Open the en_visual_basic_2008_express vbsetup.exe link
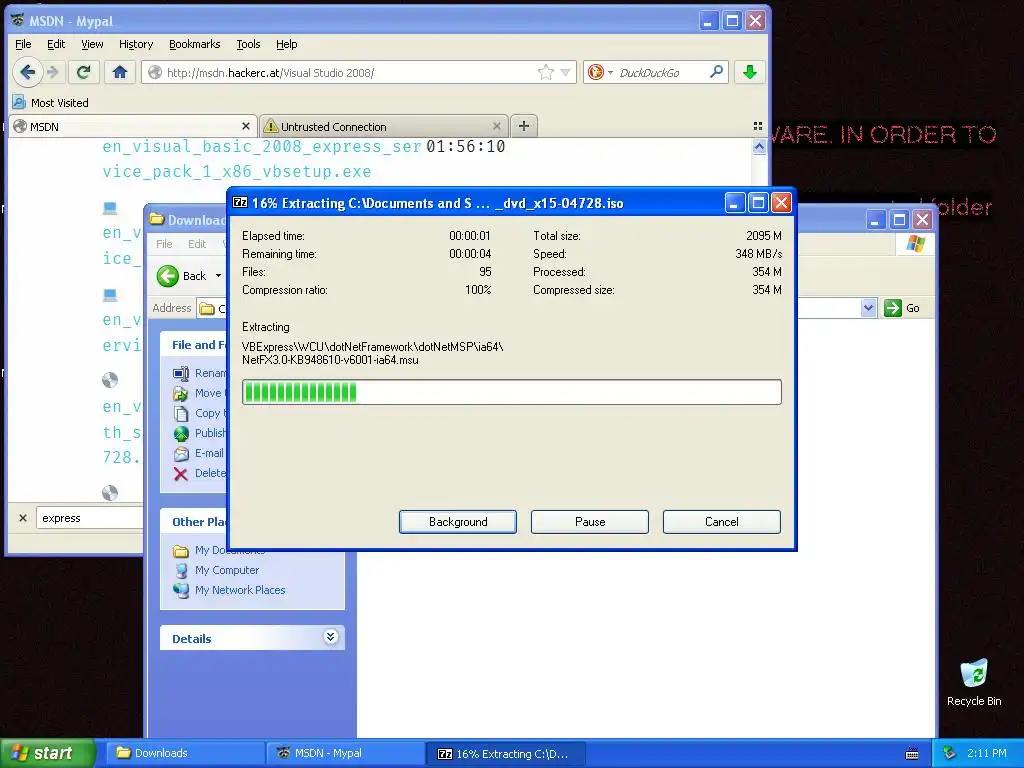The image size is (1024, 768). (x=262, y=159)
